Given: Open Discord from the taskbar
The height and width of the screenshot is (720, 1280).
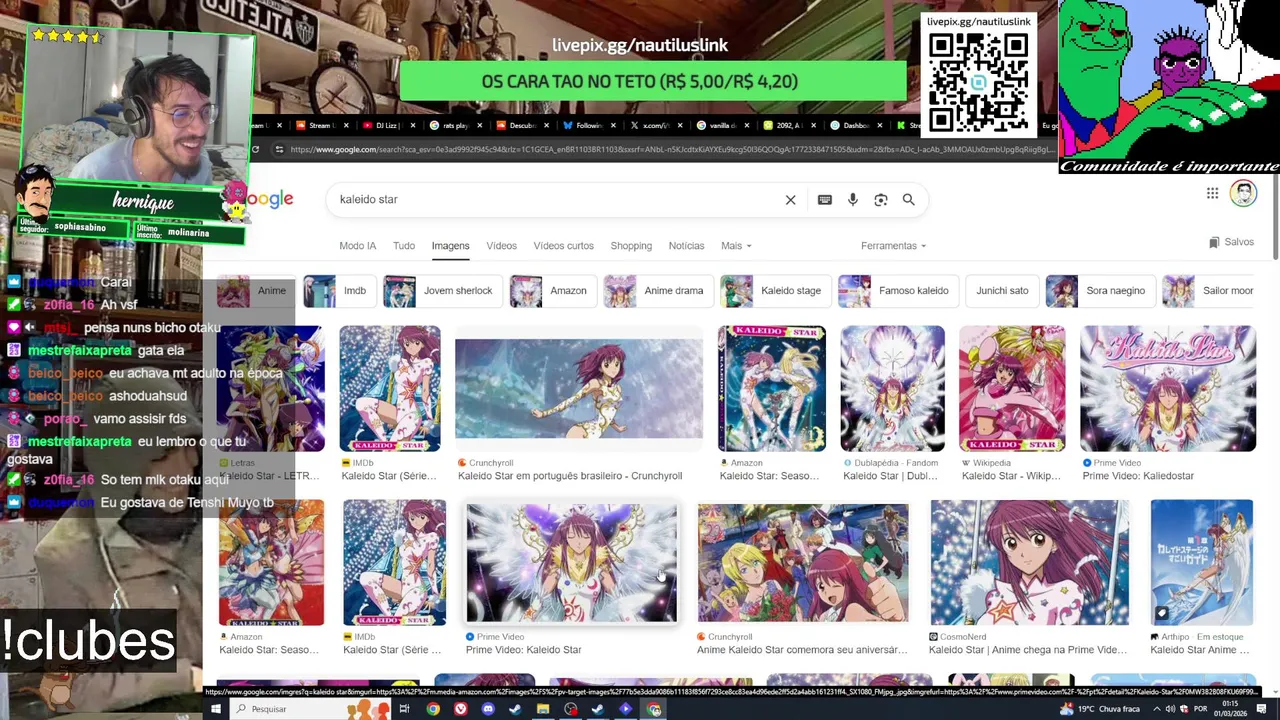Looking at the screenshot, I should tap(488, 709).
